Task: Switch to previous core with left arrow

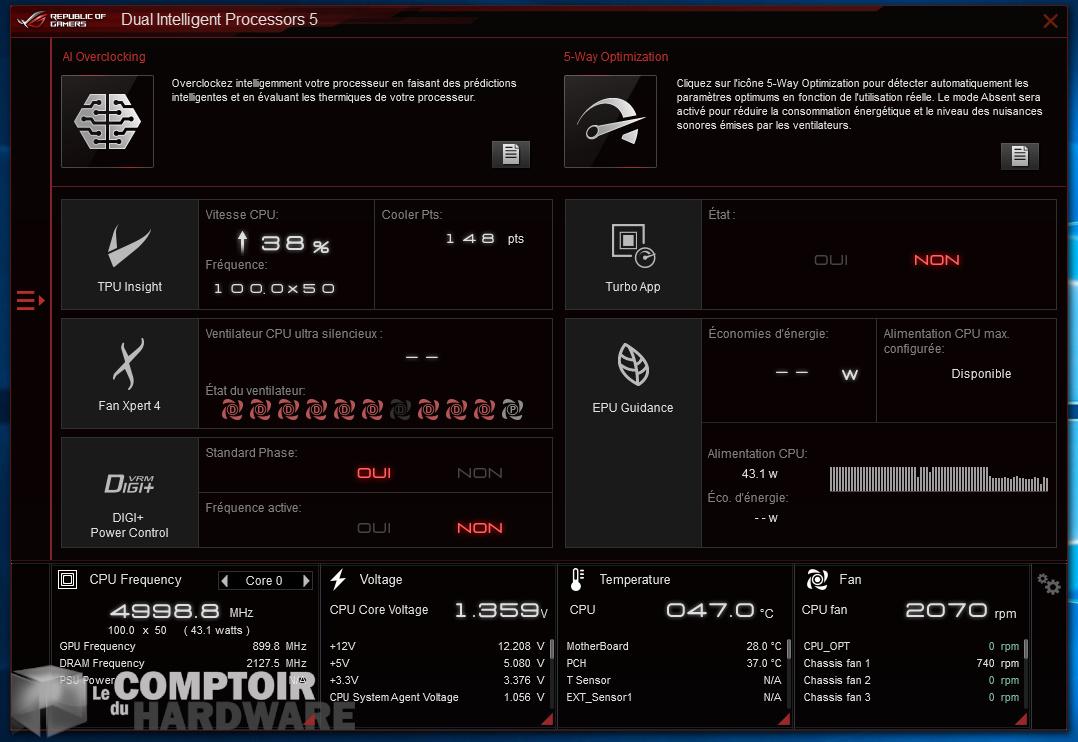Action: click(x=225, y=581)
